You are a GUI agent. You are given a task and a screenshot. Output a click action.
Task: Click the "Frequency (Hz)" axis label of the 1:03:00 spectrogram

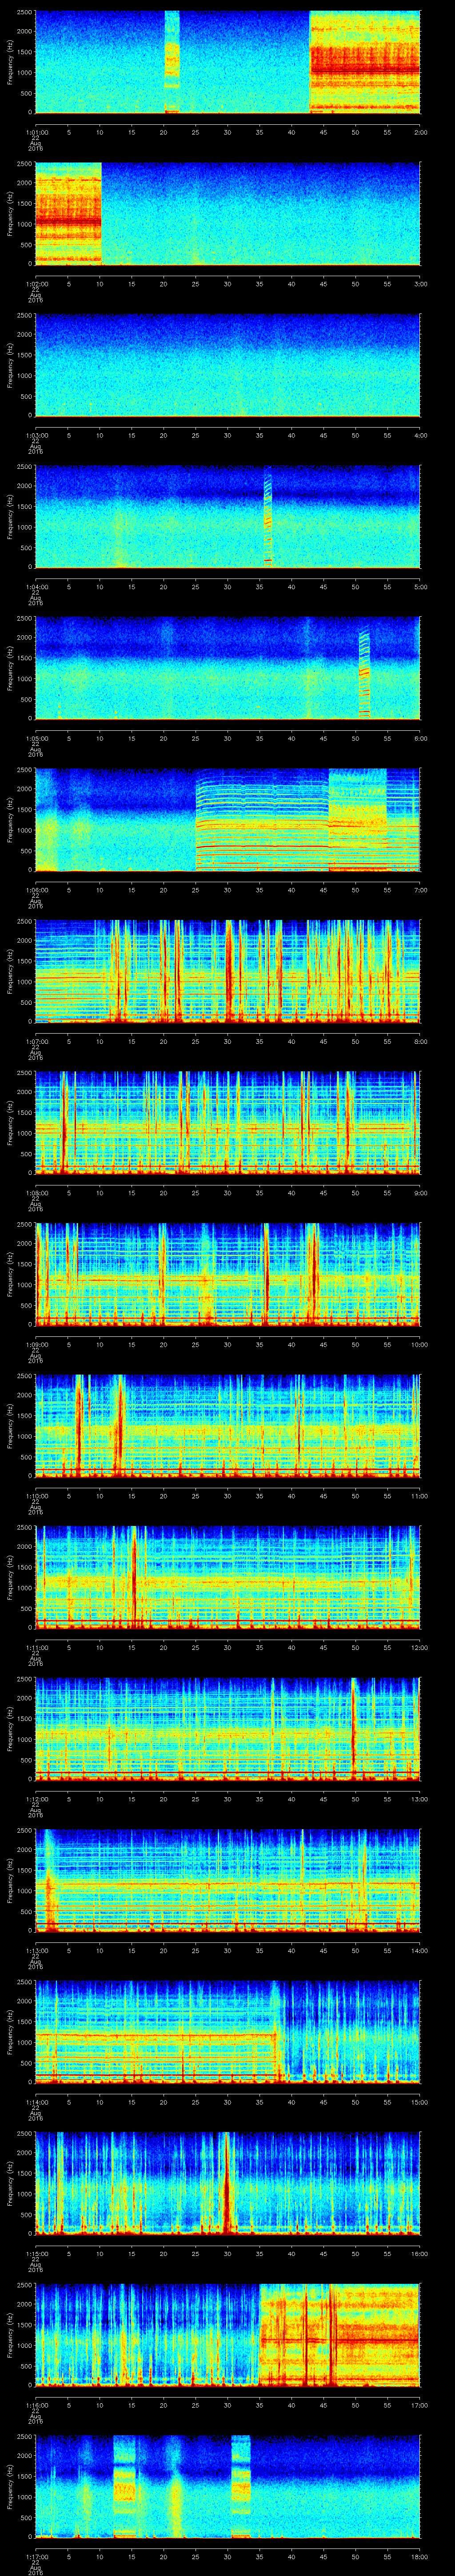click(10, 365)
